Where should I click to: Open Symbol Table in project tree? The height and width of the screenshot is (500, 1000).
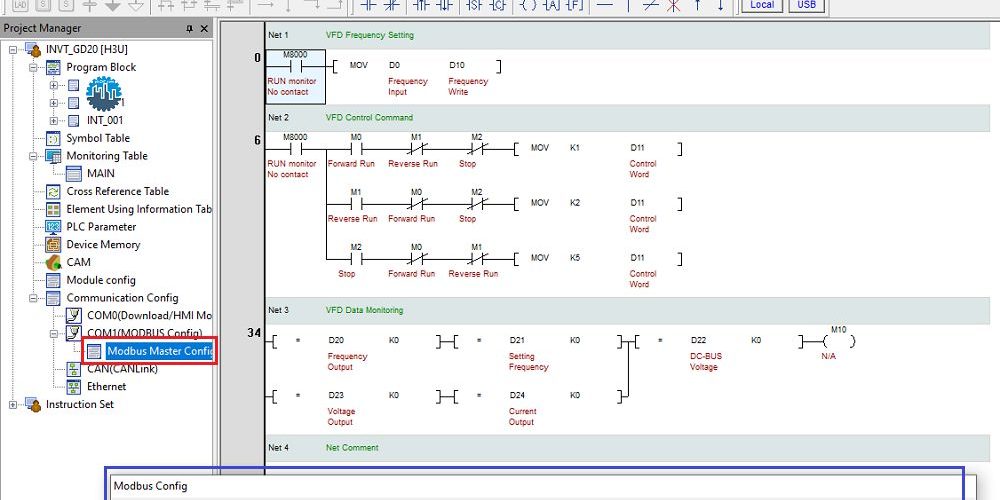point(98,138)
